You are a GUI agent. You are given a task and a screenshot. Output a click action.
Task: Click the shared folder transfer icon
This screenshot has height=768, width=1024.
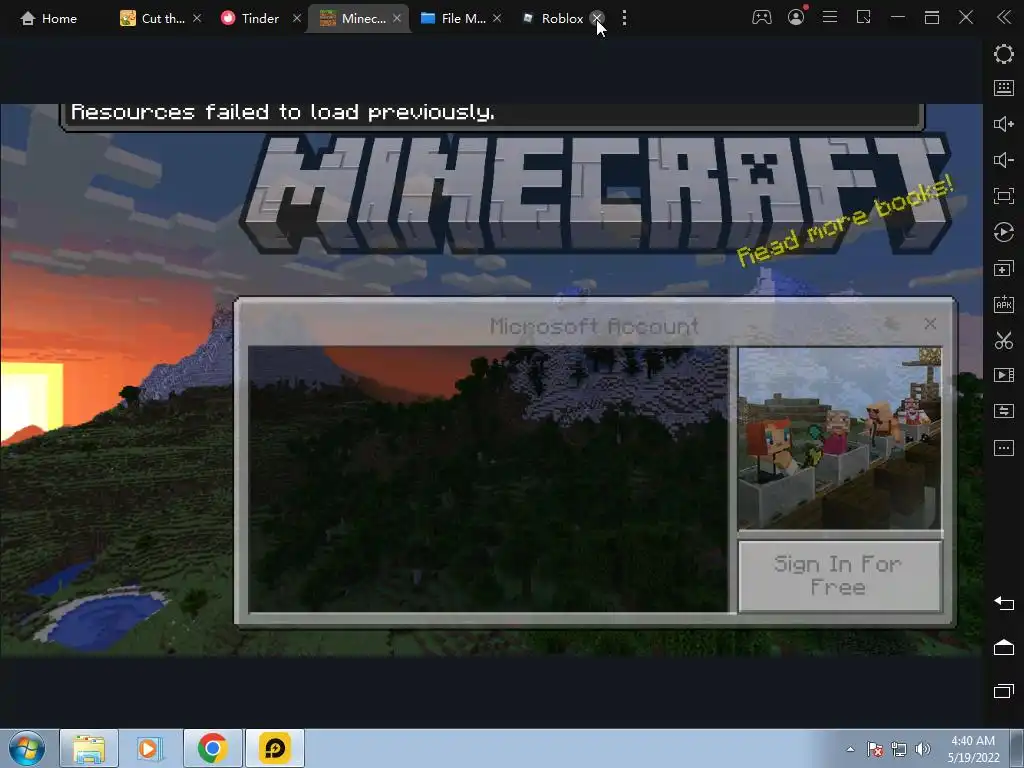(1004, 411)
